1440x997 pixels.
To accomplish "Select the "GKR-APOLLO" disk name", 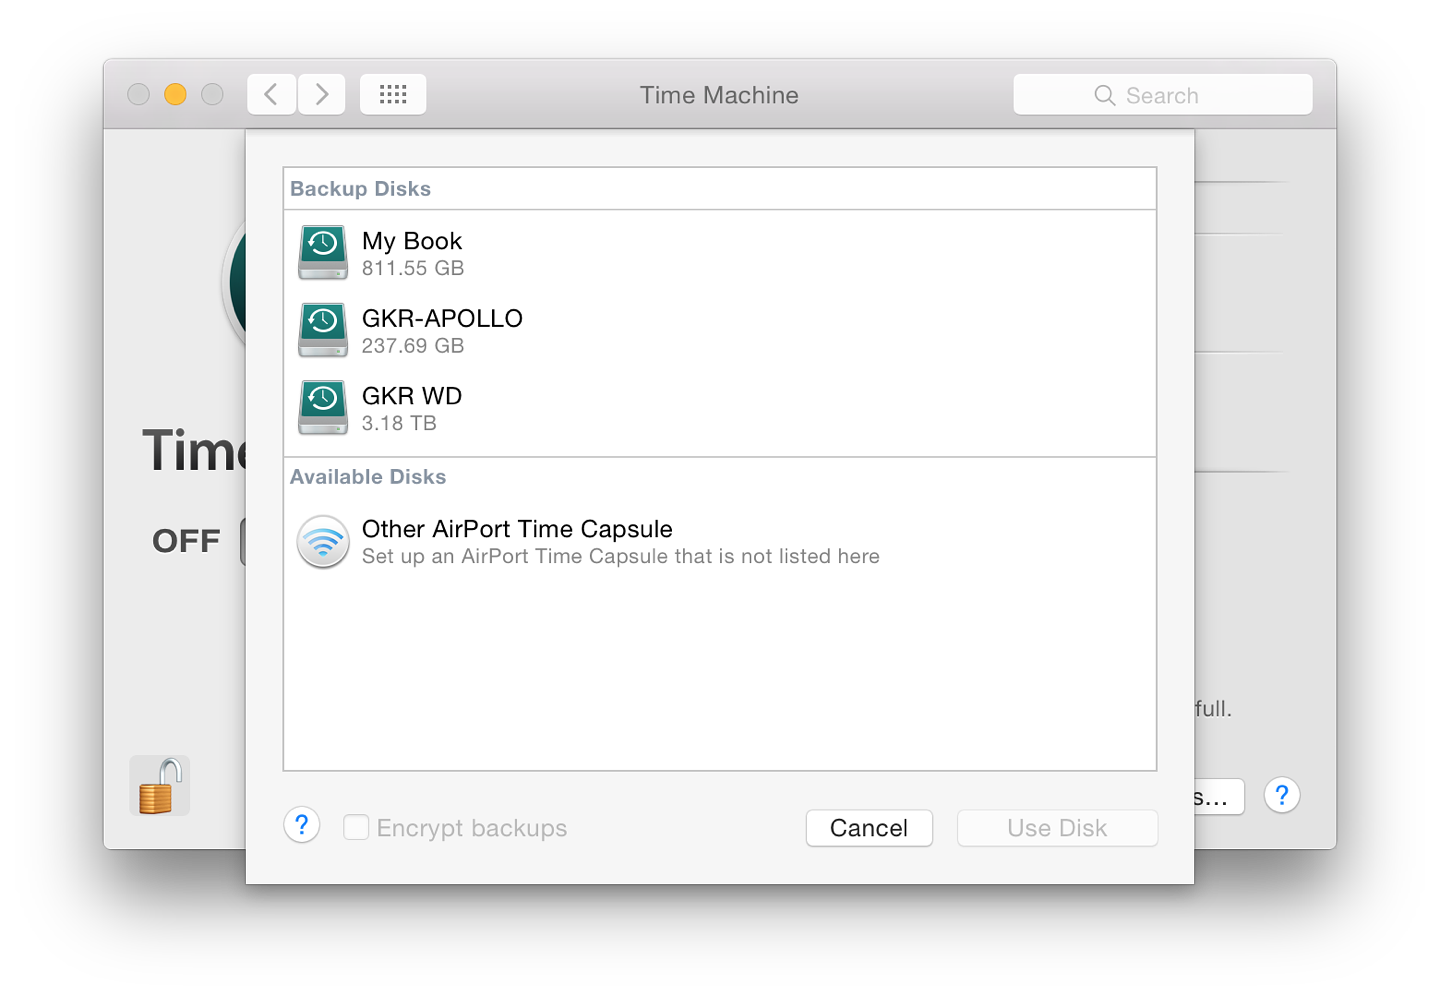I will [x=442, y=318].
